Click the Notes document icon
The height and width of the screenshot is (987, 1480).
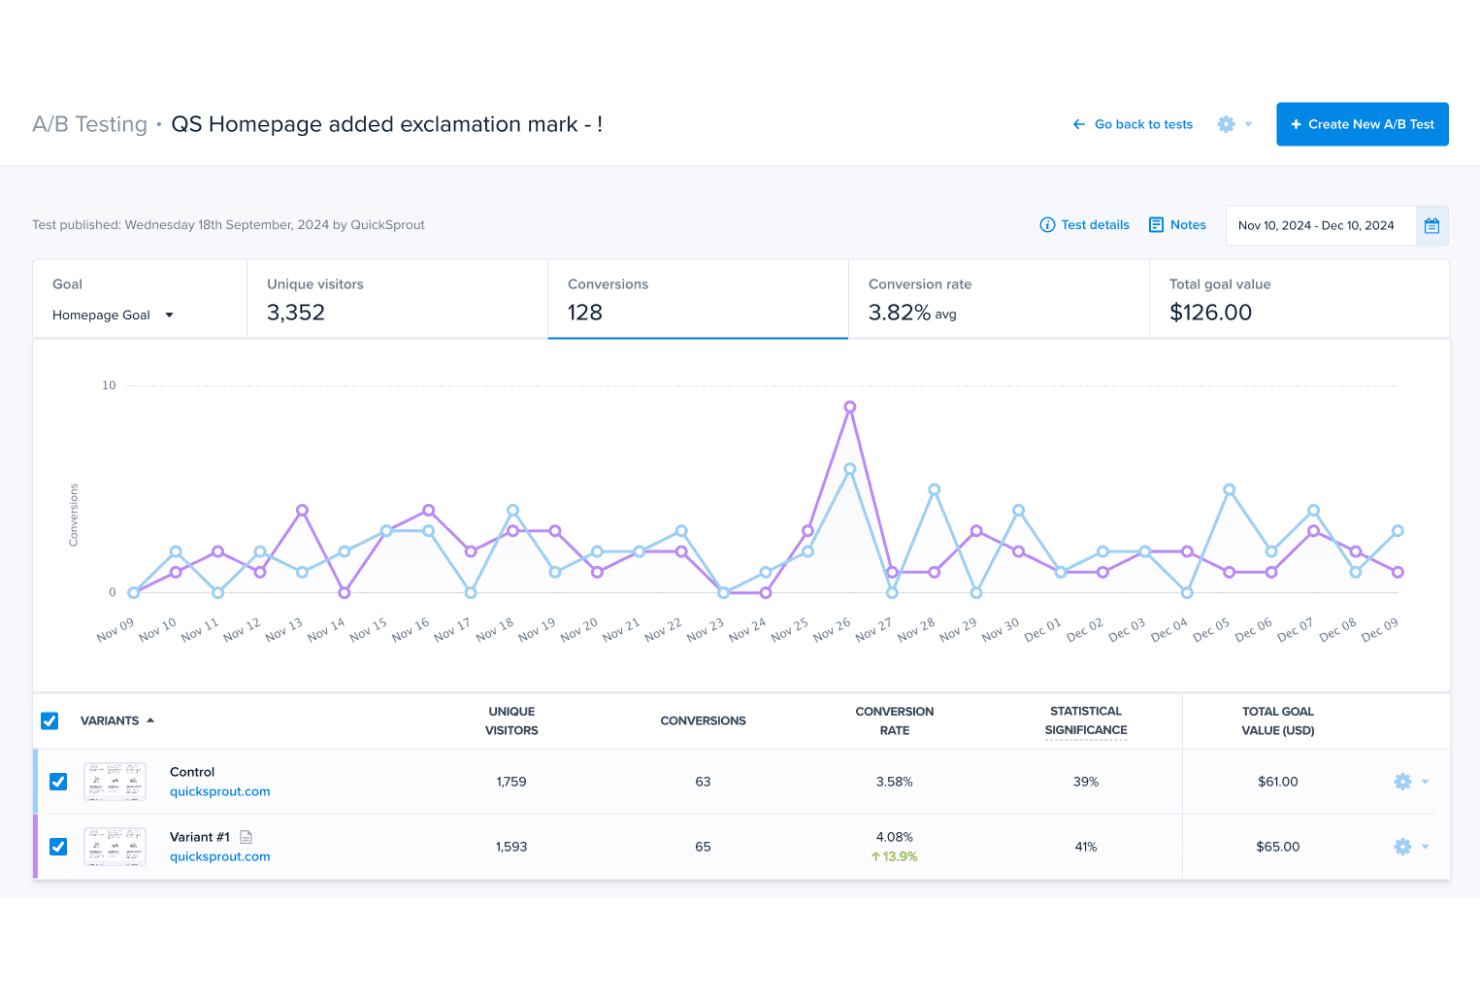pos(1156,225)
